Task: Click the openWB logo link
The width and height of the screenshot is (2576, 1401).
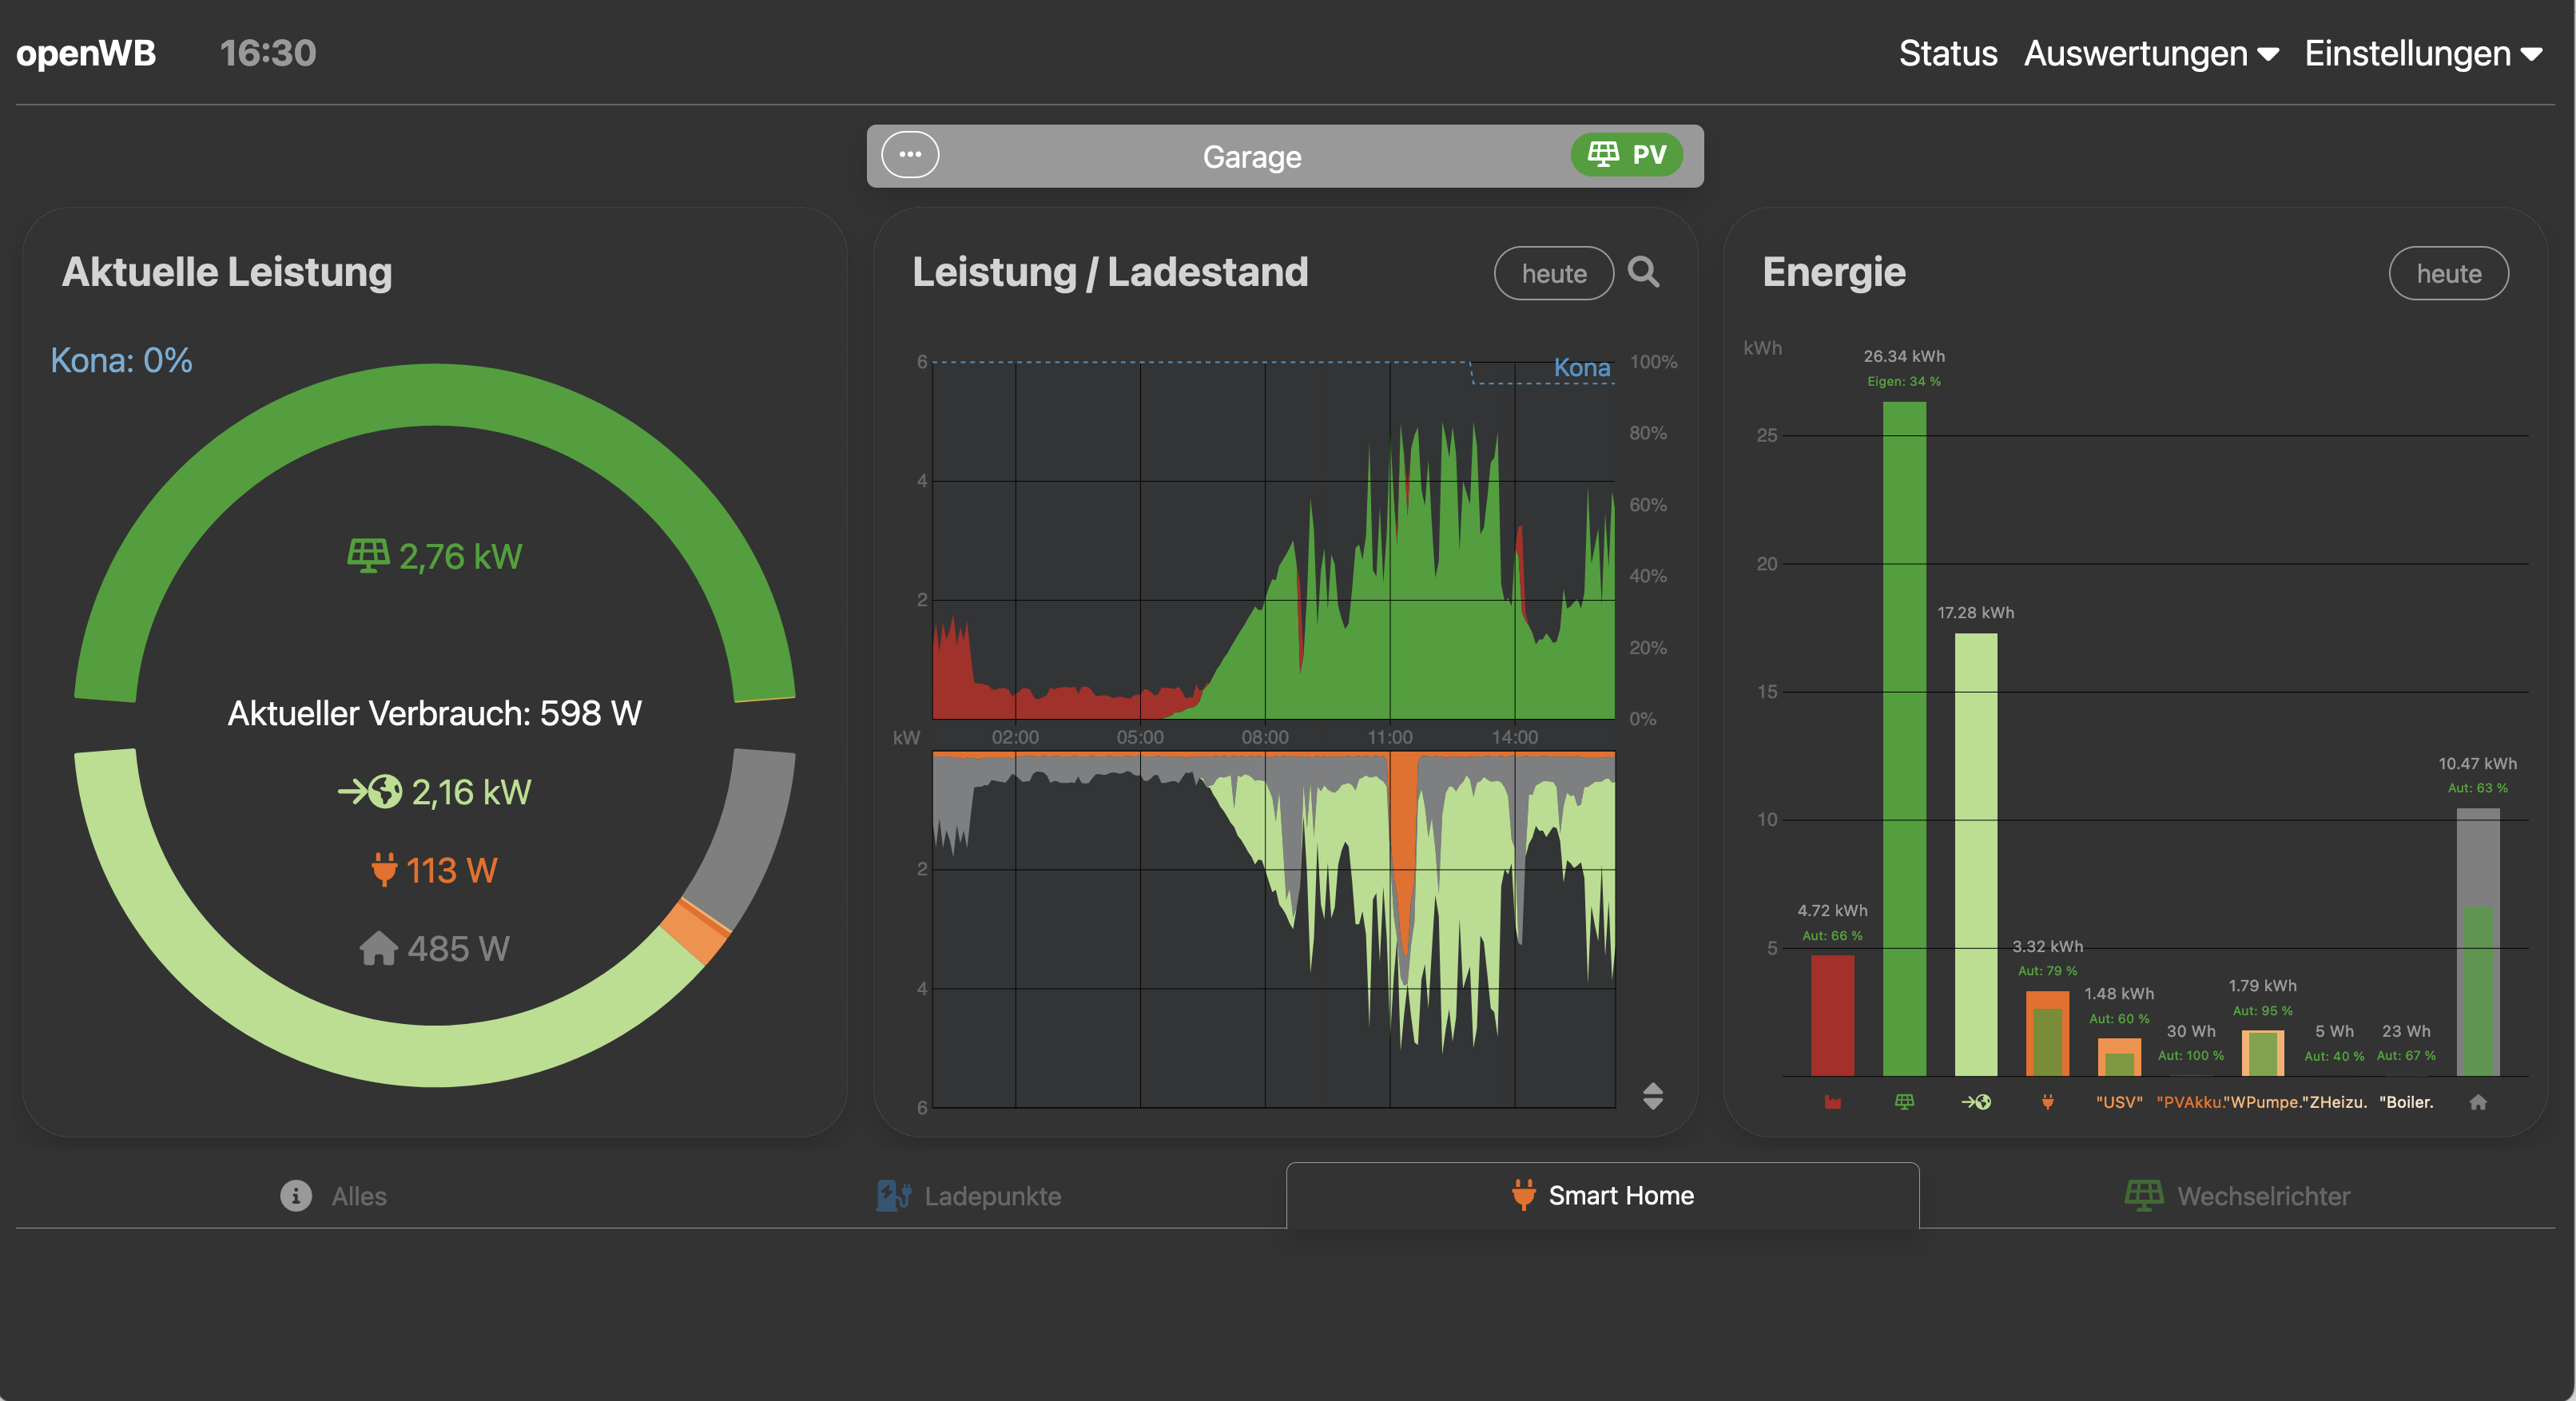Action: tap(86, 53)
